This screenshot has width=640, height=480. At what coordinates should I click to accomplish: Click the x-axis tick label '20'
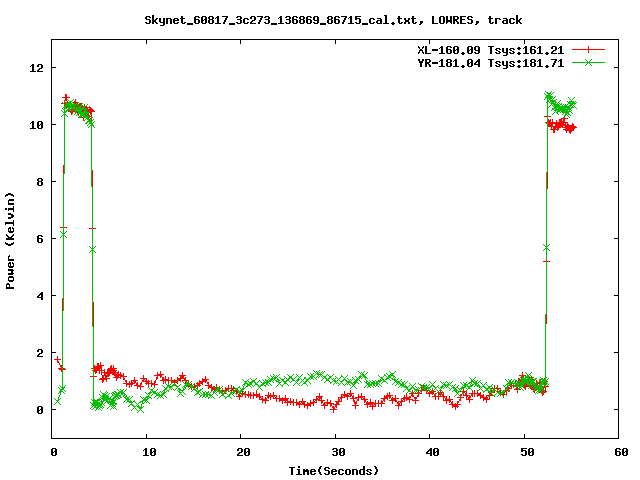click(x=243, y=452)
